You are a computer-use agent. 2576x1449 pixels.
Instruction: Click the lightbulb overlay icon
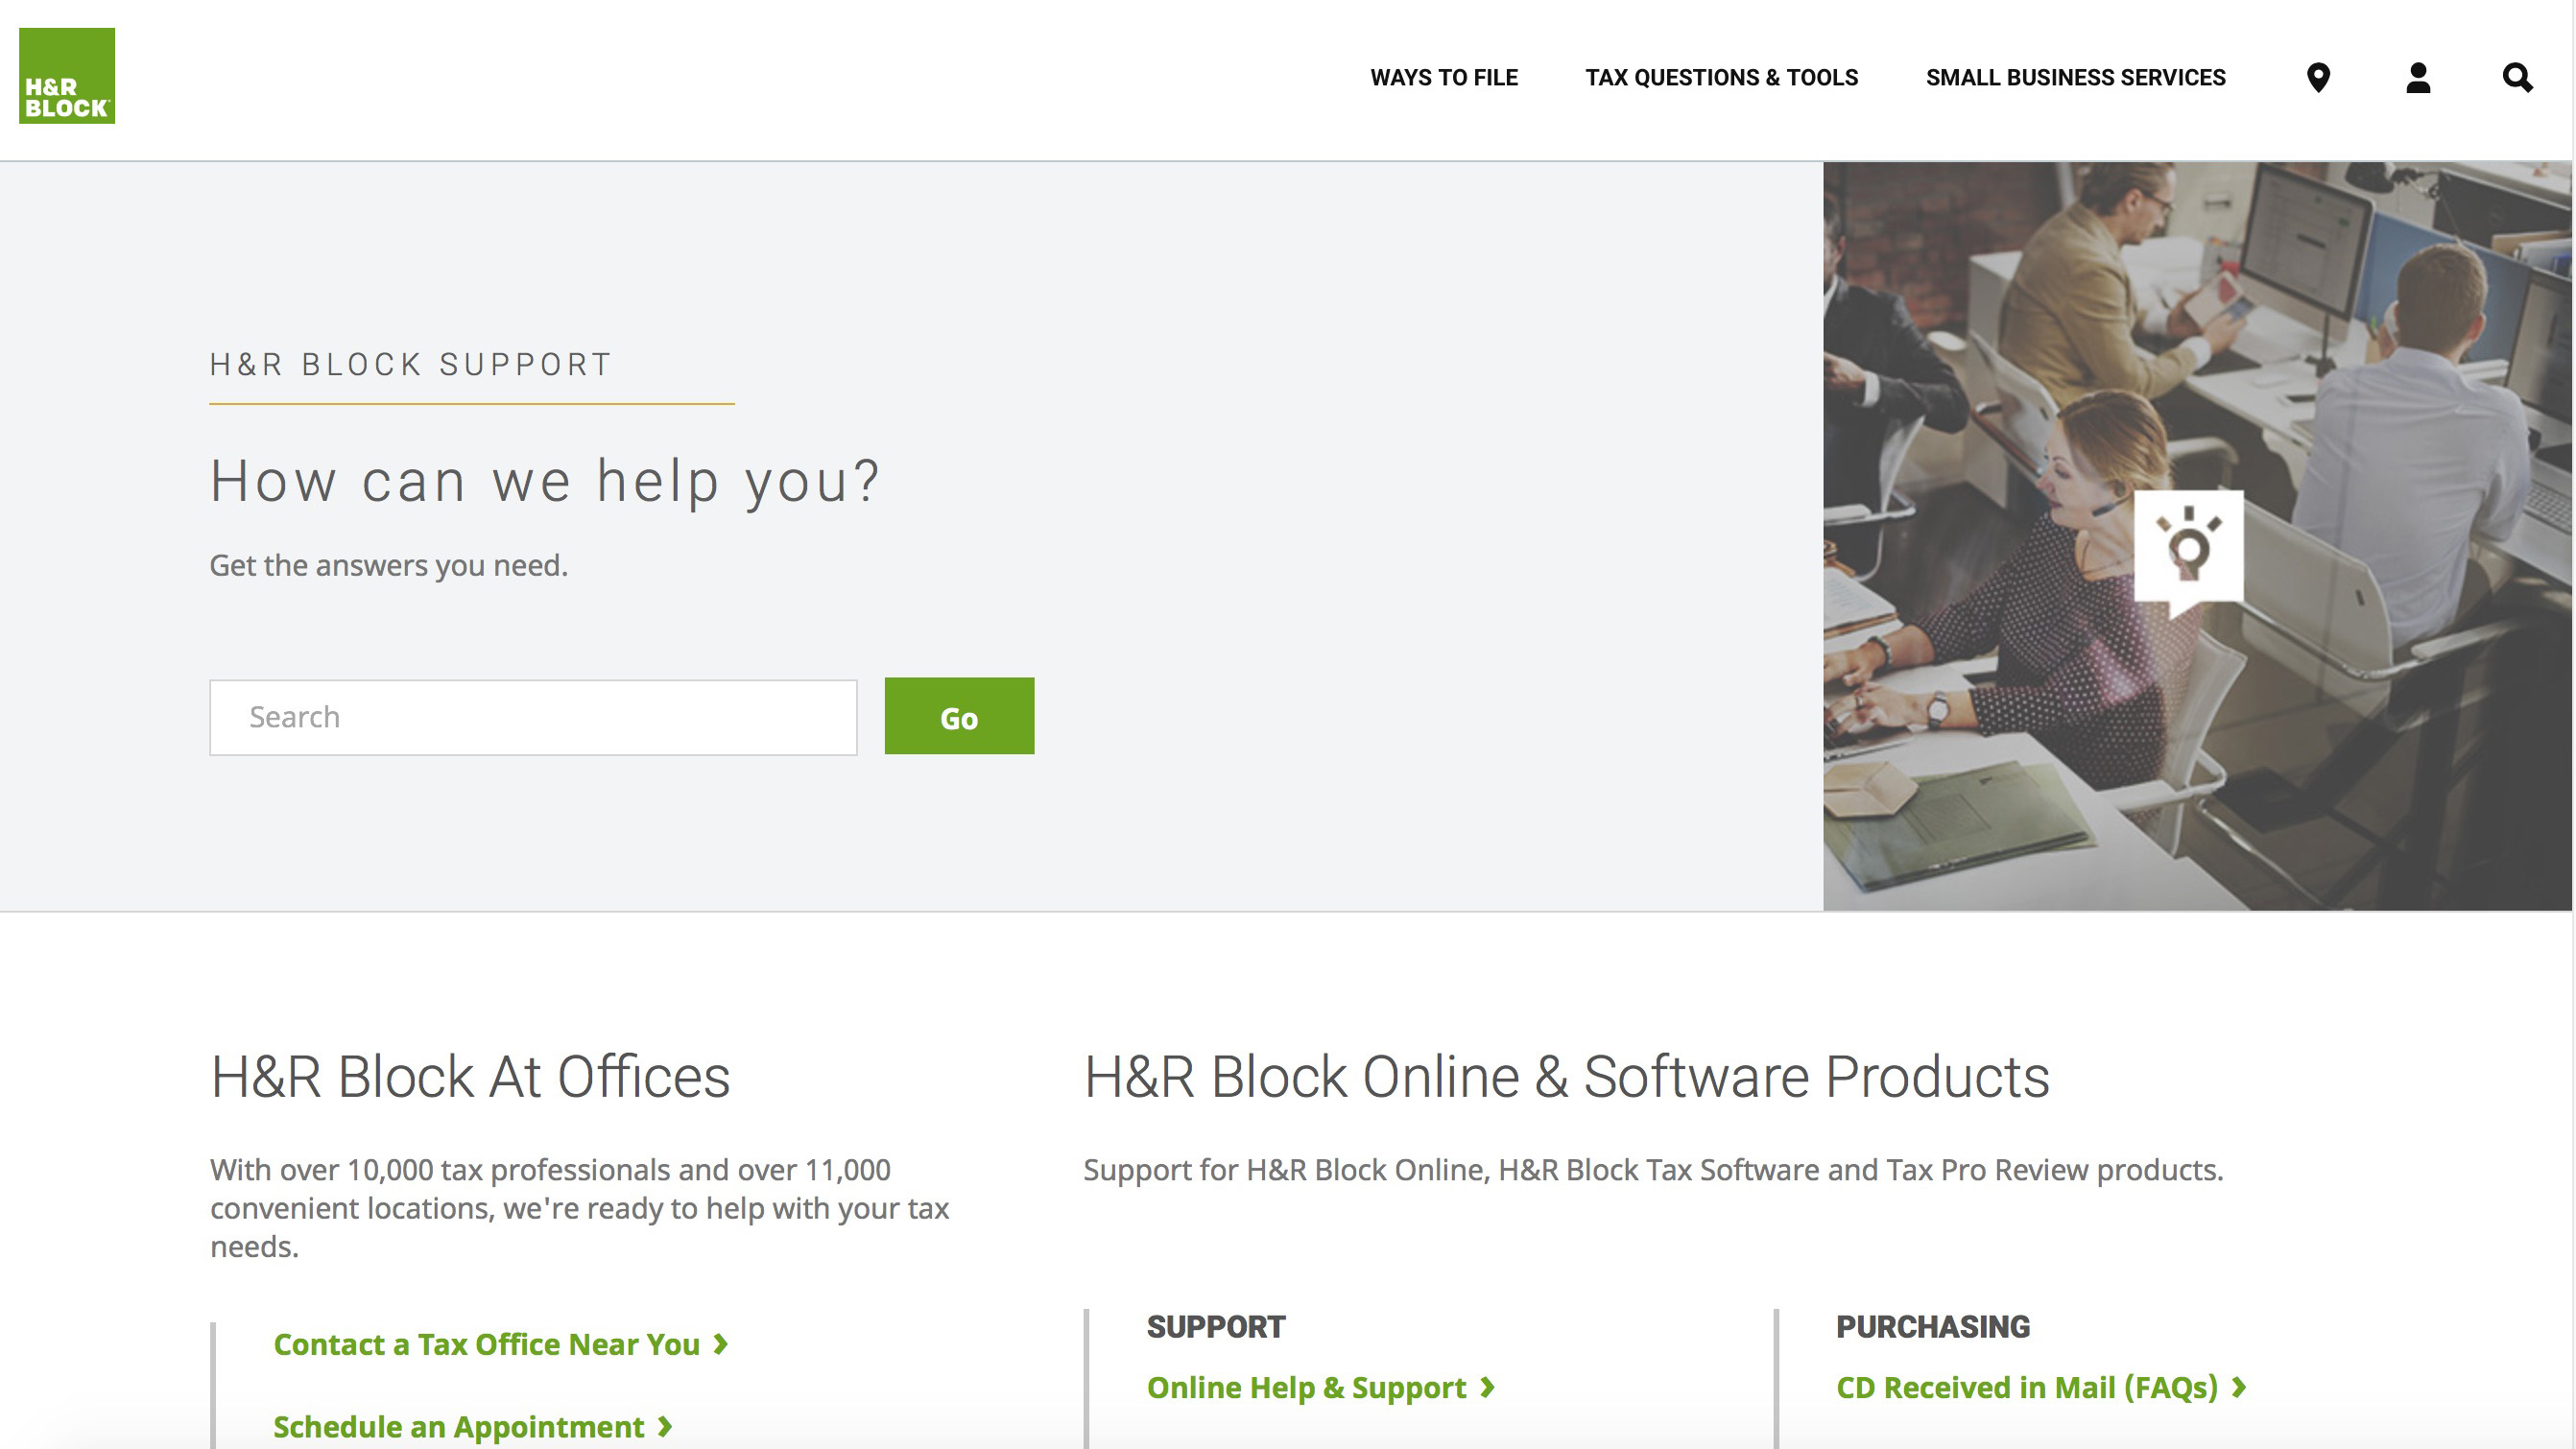point(2188,547)
